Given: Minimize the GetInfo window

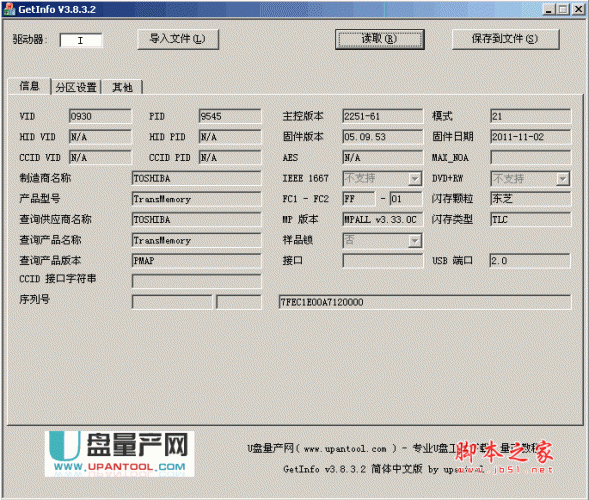Looking at the screenshot, I should [x=549, y=9].
